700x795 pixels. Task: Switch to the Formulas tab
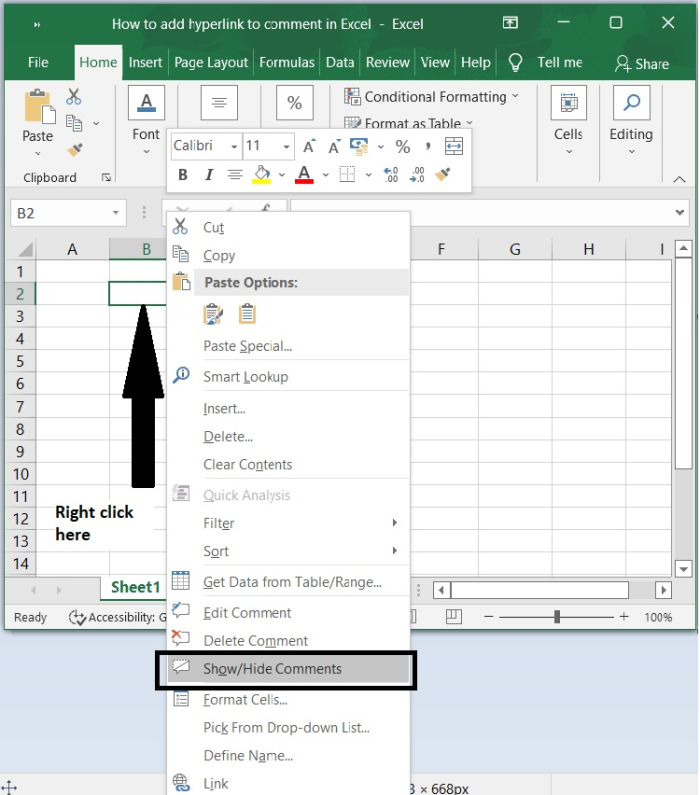coord(287,62)
